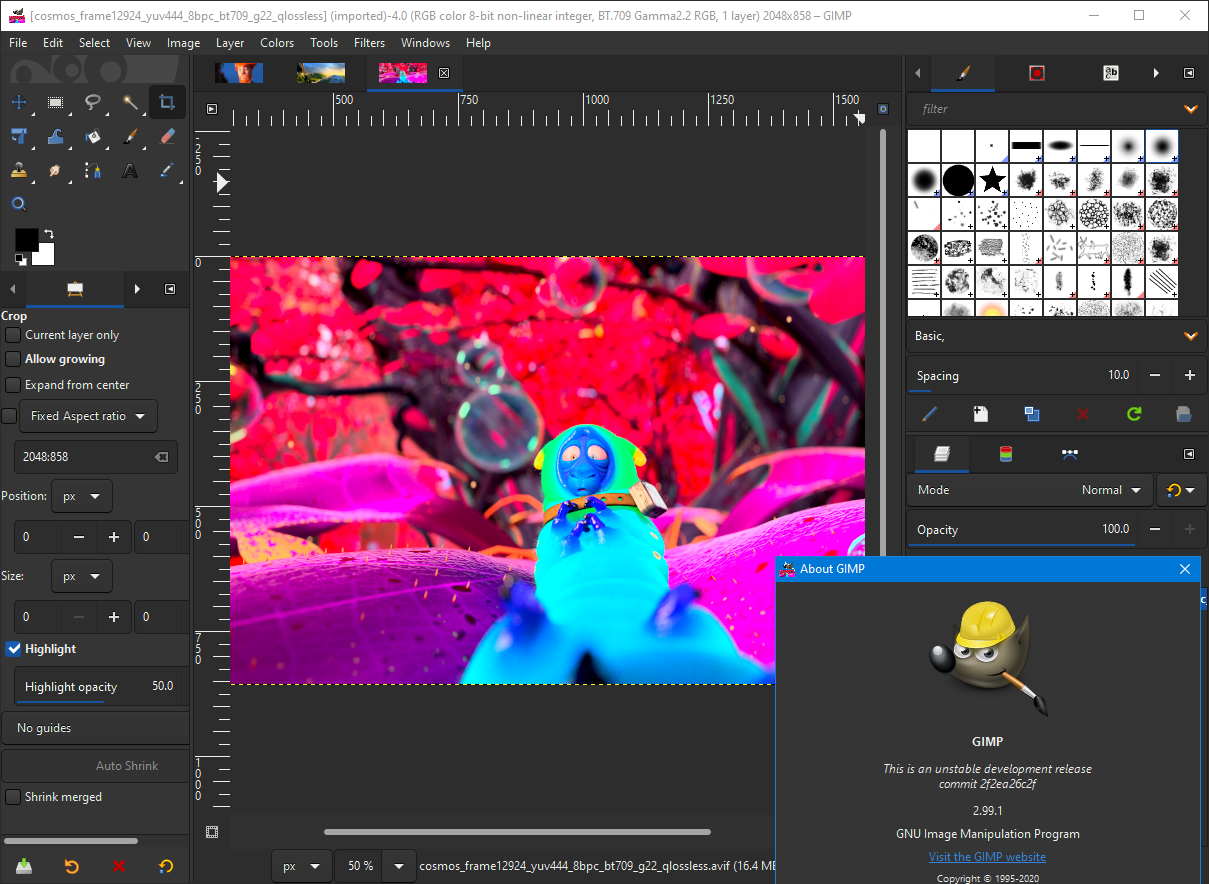Open the status bar px unit dropdown
This screenshot has width=1209, height=884.
pyautogui.click(x=302, y=866)
